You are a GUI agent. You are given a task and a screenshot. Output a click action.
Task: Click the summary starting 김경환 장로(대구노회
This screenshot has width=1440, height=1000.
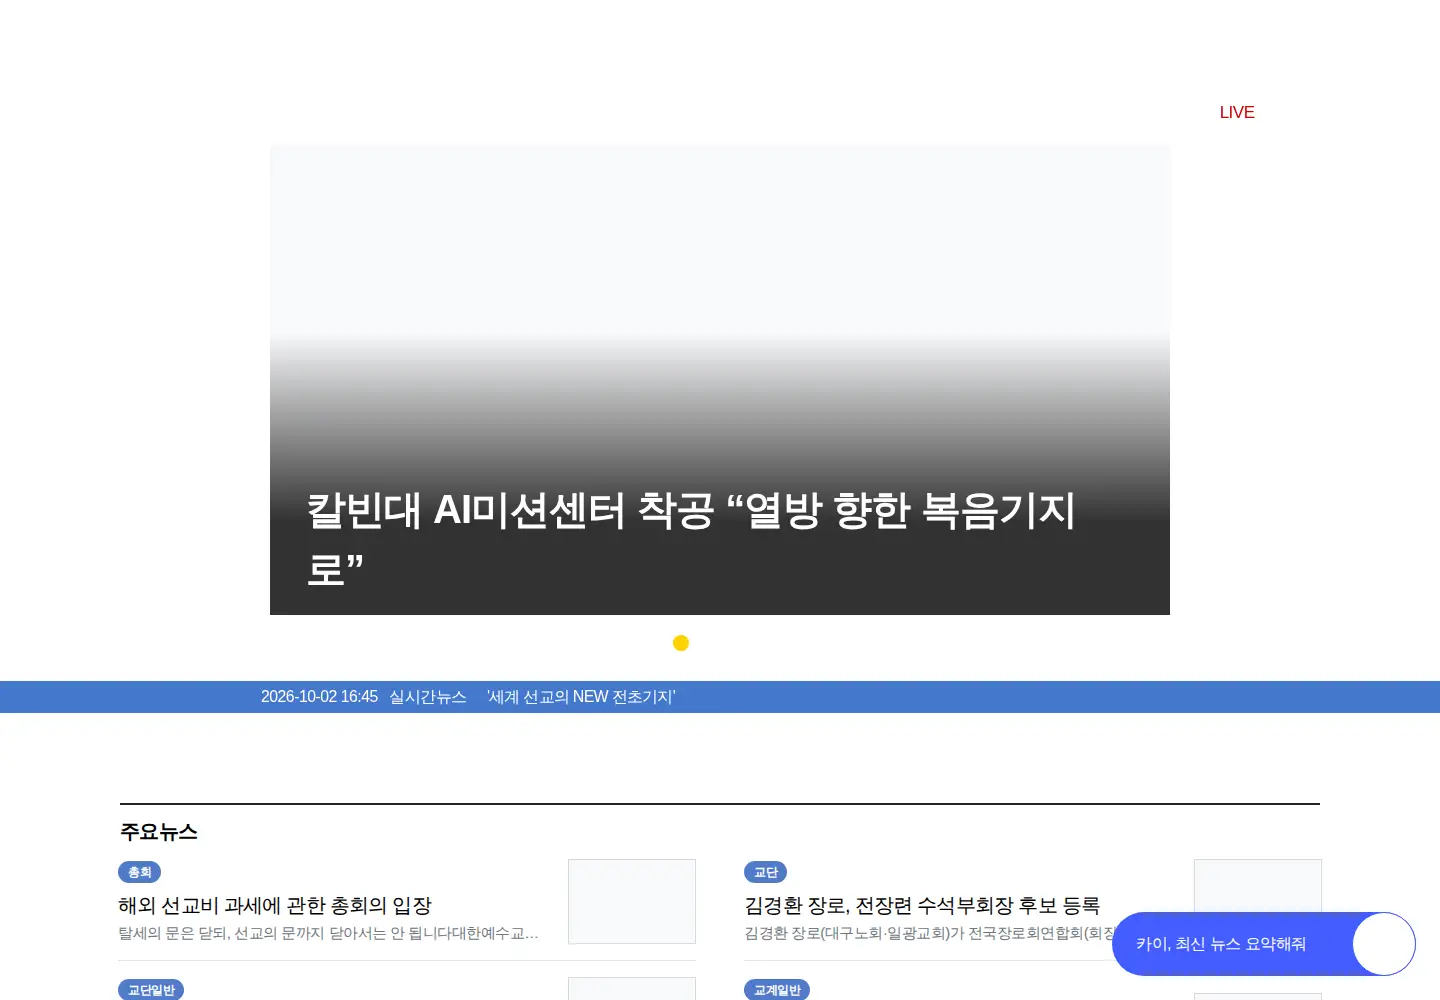coord(928,933)
